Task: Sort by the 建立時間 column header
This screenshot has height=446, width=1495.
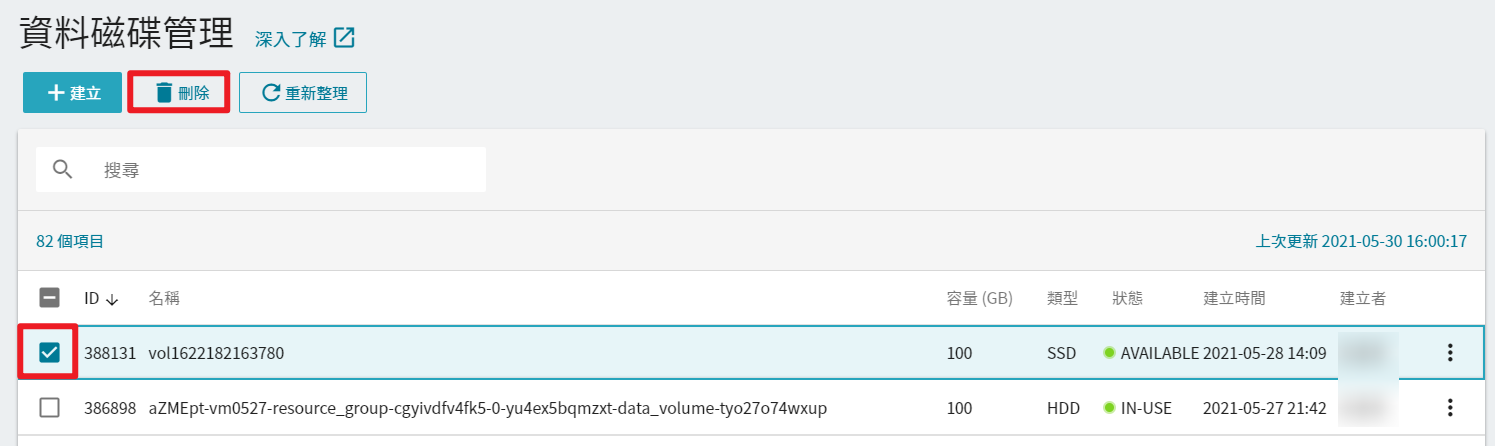Action: click(x=1234, y=298)
